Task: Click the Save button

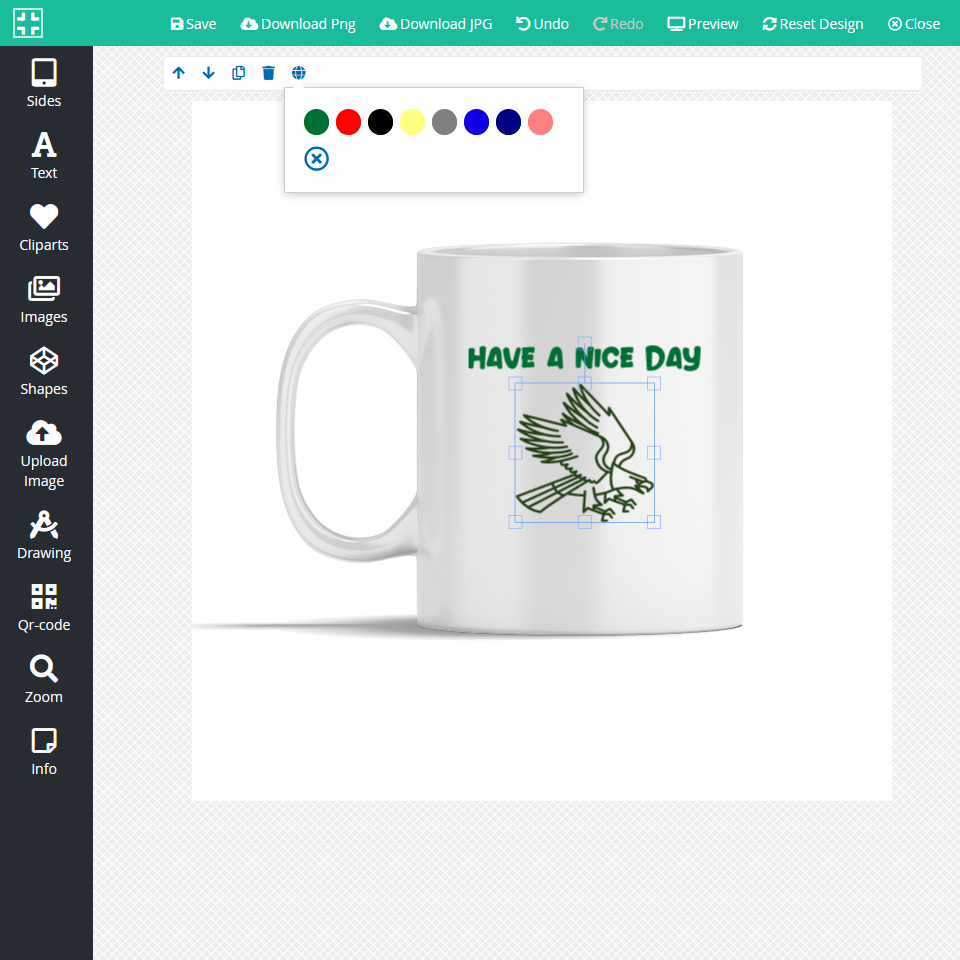Action: click(x=193, y=24)
